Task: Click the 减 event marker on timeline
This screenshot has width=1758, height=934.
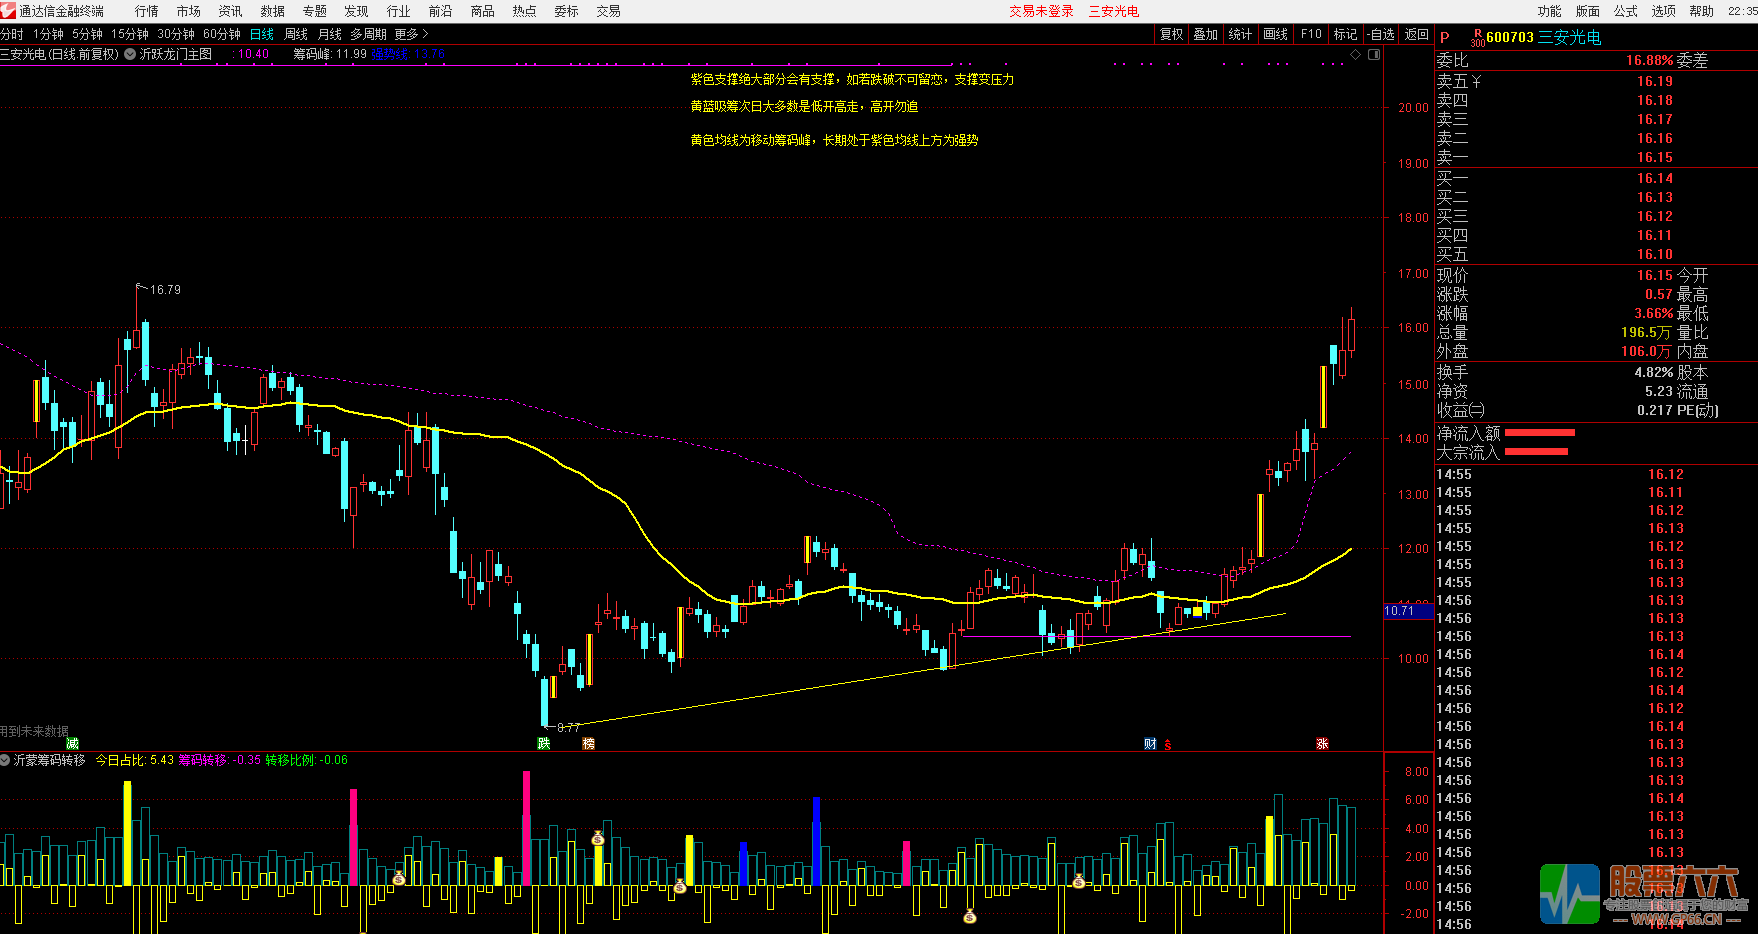Action: coord(72,743)
